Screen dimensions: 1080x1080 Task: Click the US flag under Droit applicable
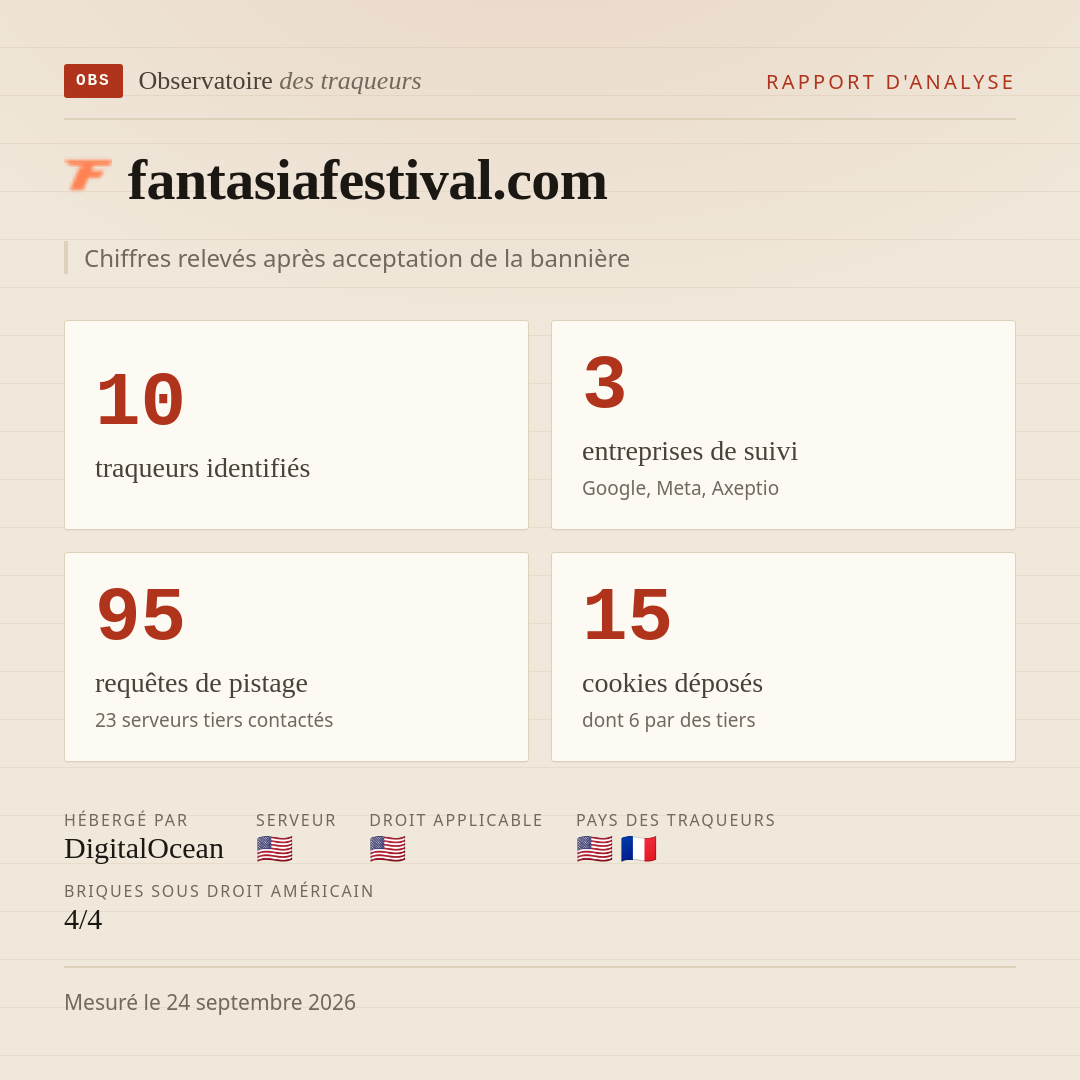[x=387, y=849]
